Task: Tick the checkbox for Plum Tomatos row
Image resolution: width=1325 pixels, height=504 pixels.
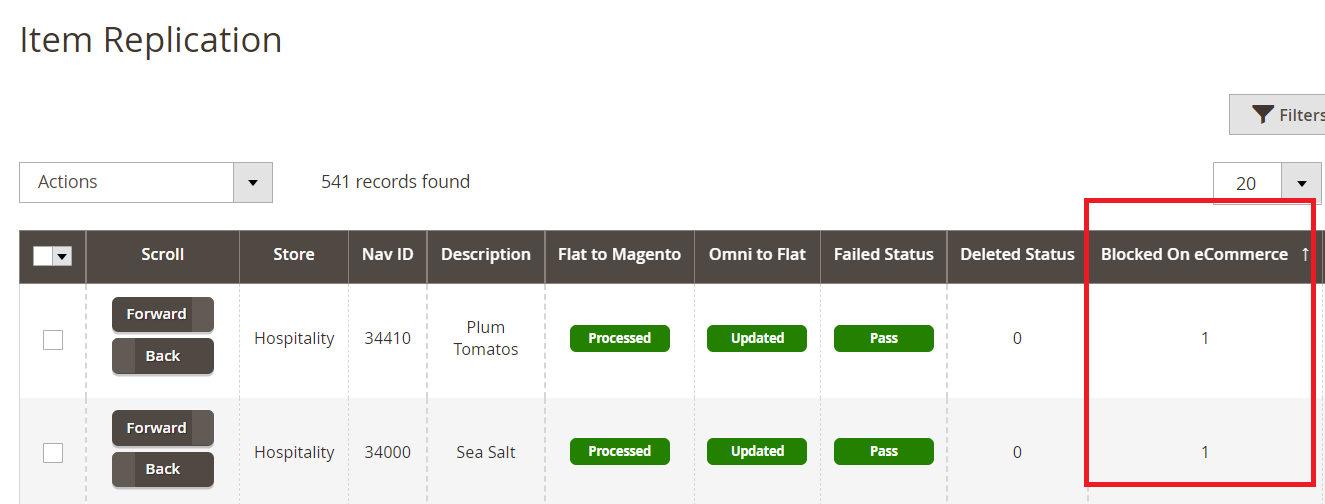Action: [x=53, y=340]
